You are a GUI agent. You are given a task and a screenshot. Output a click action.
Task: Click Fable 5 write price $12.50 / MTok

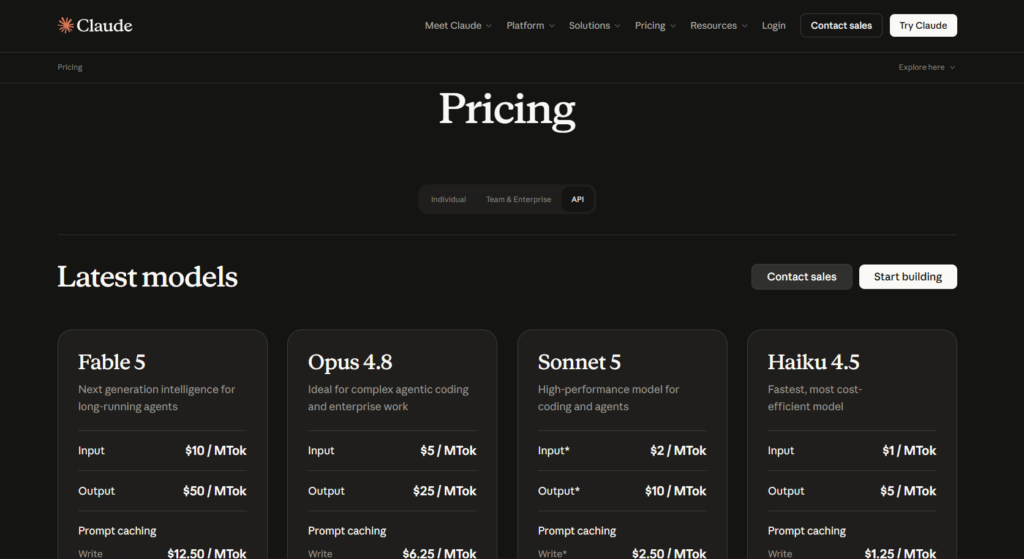click(x=207, y=553)
